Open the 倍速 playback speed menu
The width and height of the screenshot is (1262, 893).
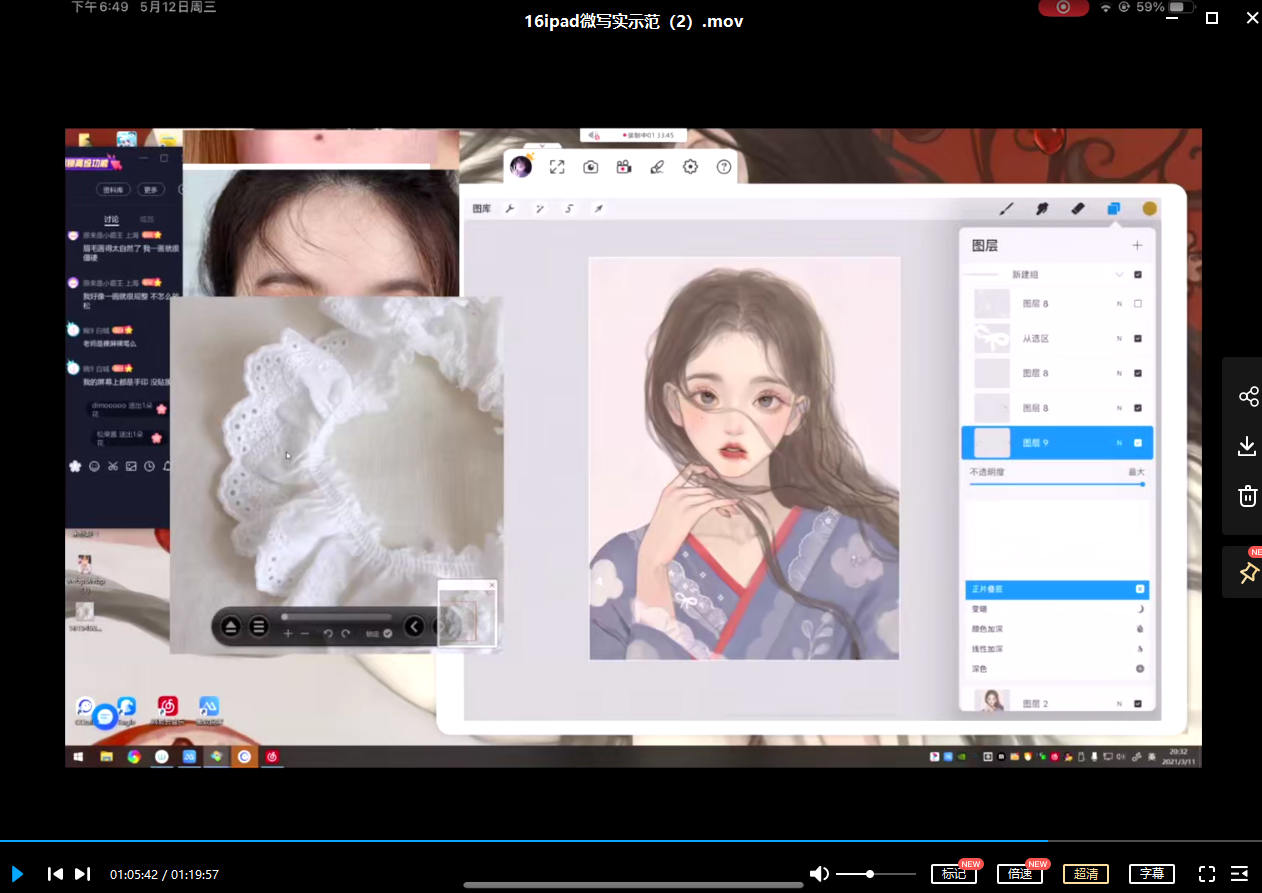[x=1019, y=874]
